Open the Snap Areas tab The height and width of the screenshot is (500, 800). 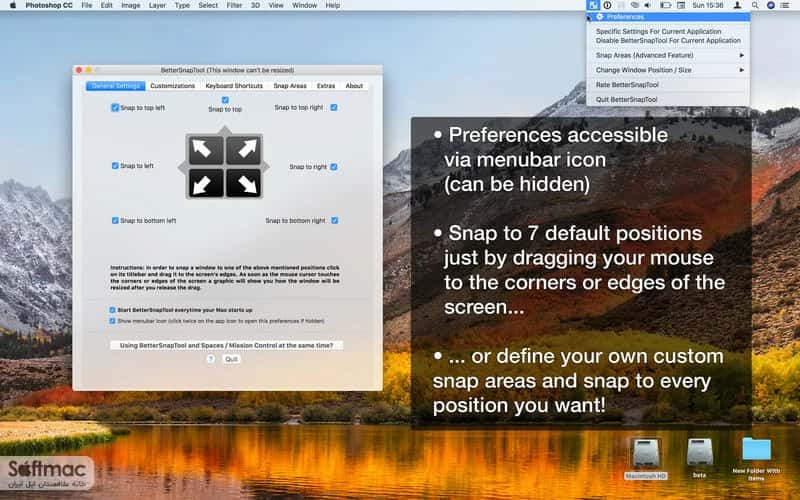click(290, 86)
